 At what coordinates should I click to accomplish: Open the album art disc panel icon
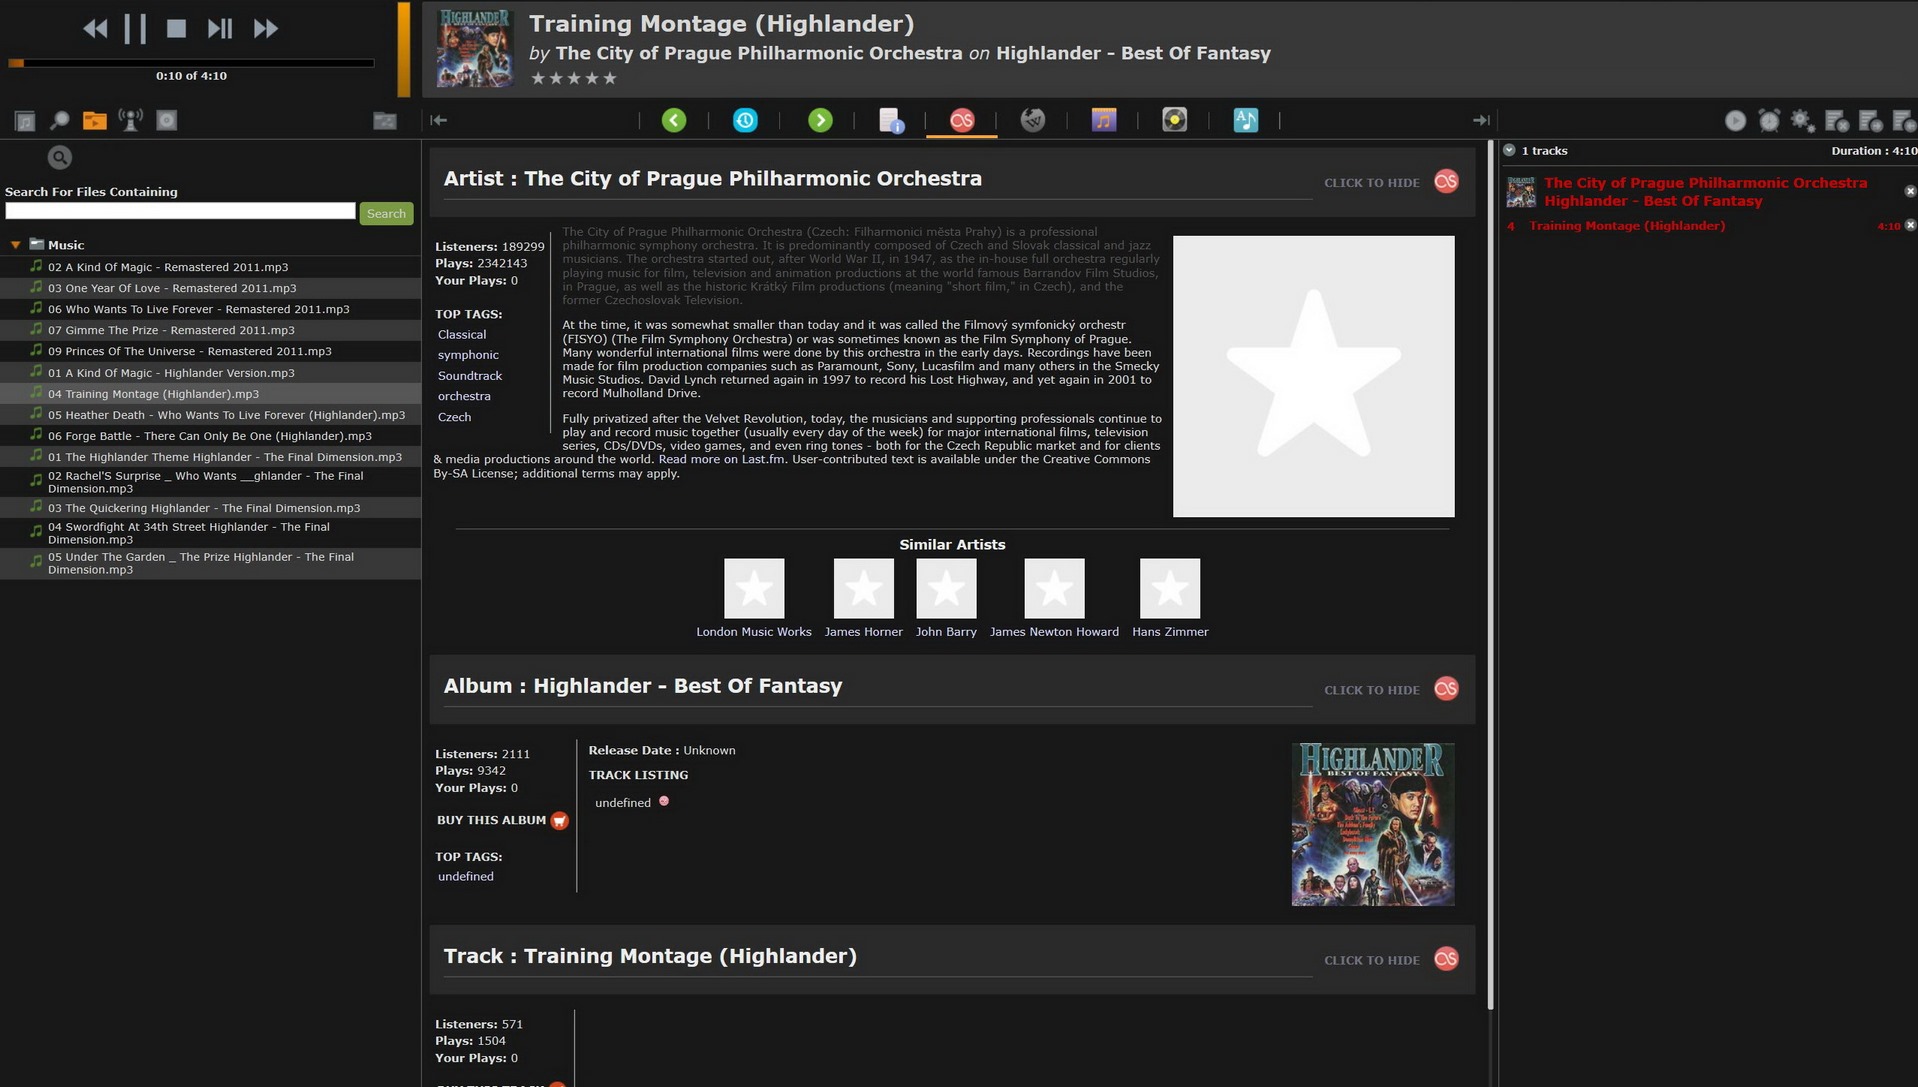(x=167, y=120)
